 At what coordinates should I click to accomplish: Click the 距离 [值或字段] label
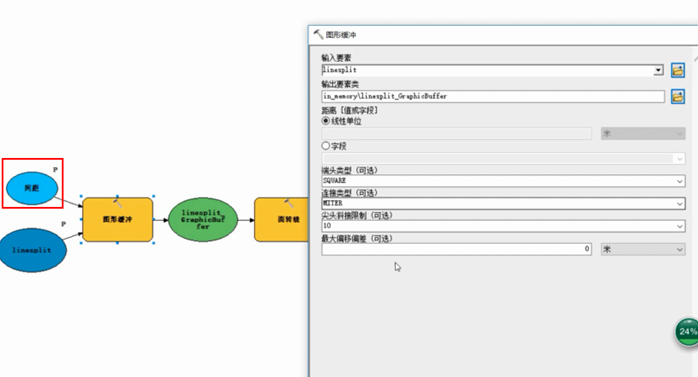tap(349, 110)
